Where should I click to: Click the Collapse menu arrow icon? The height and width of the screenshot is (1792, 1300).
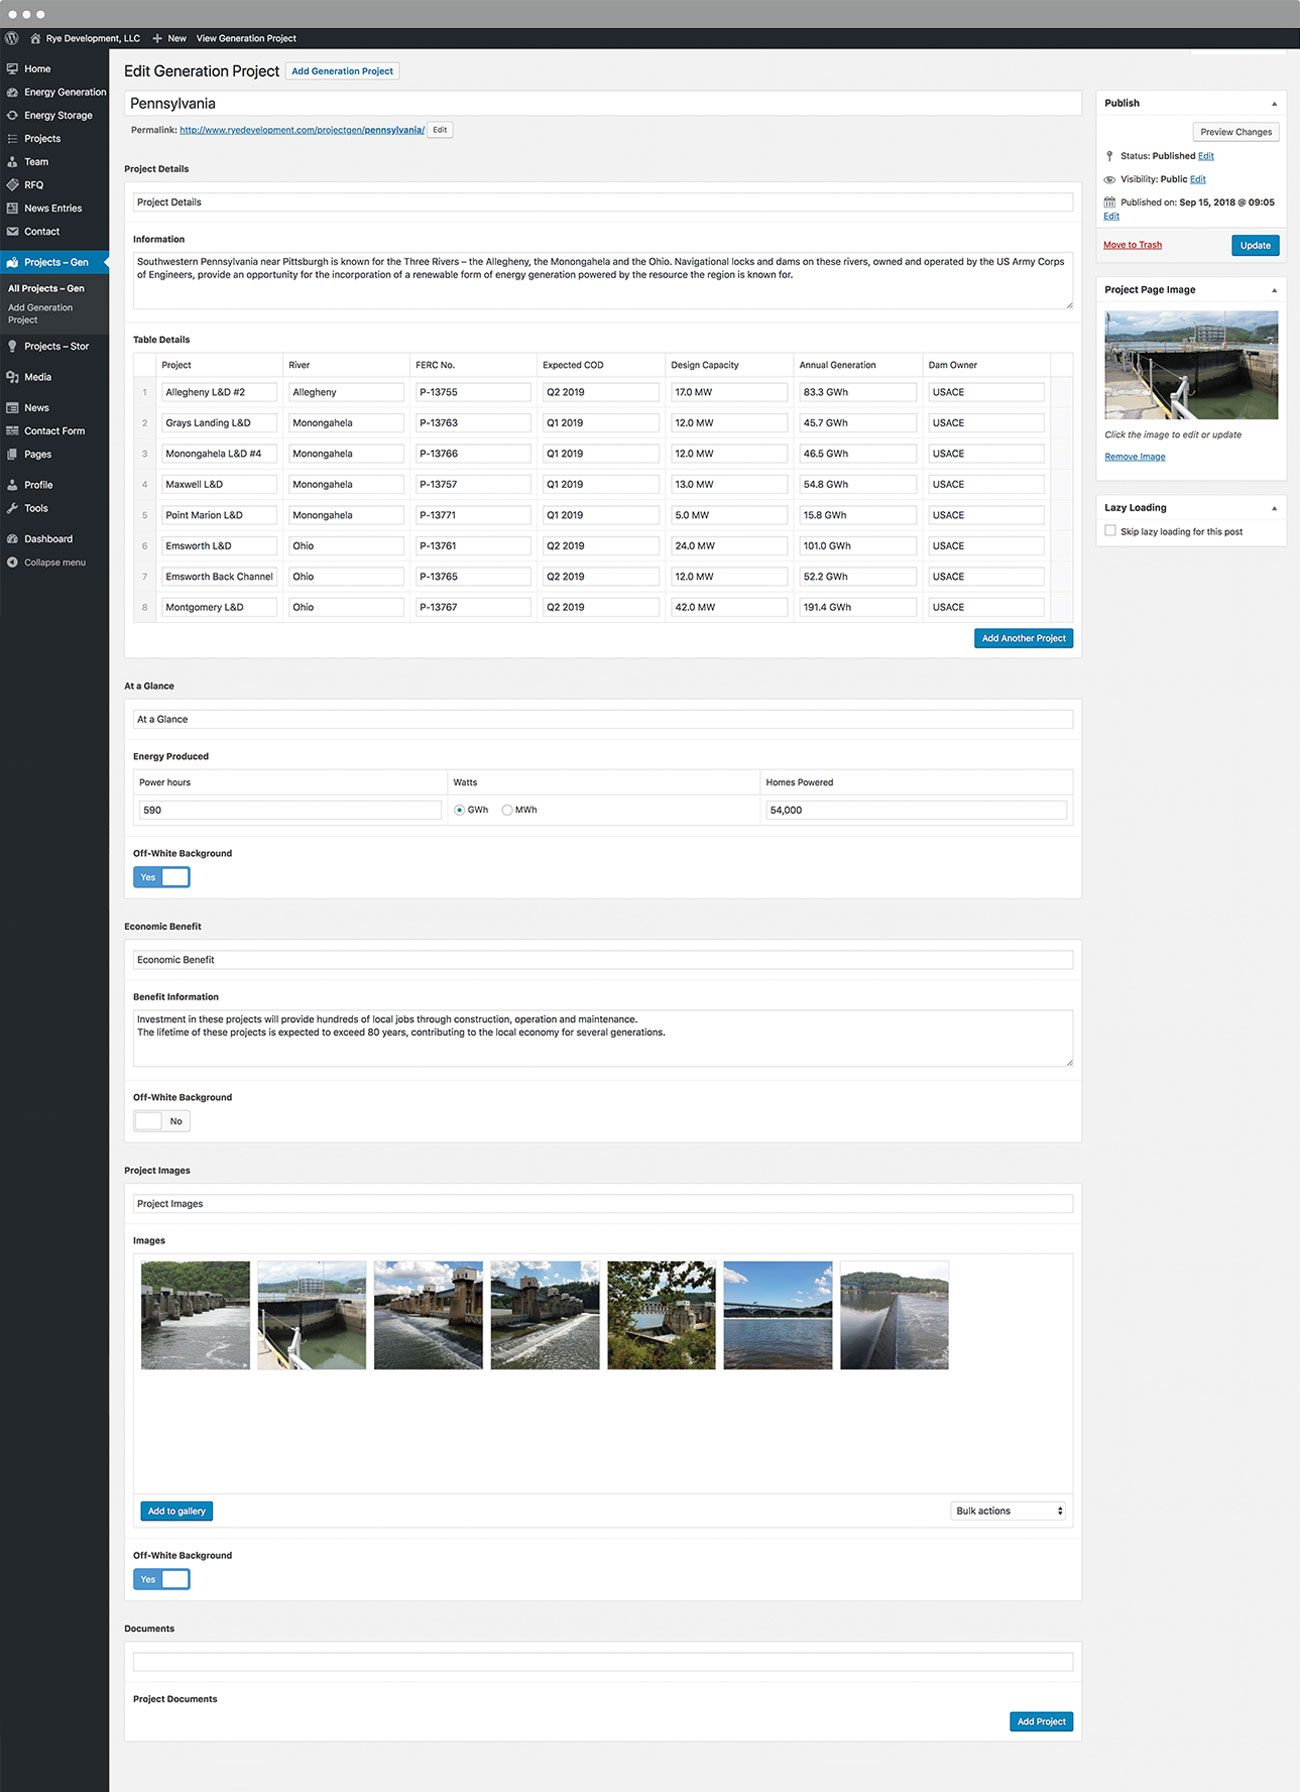12,562
